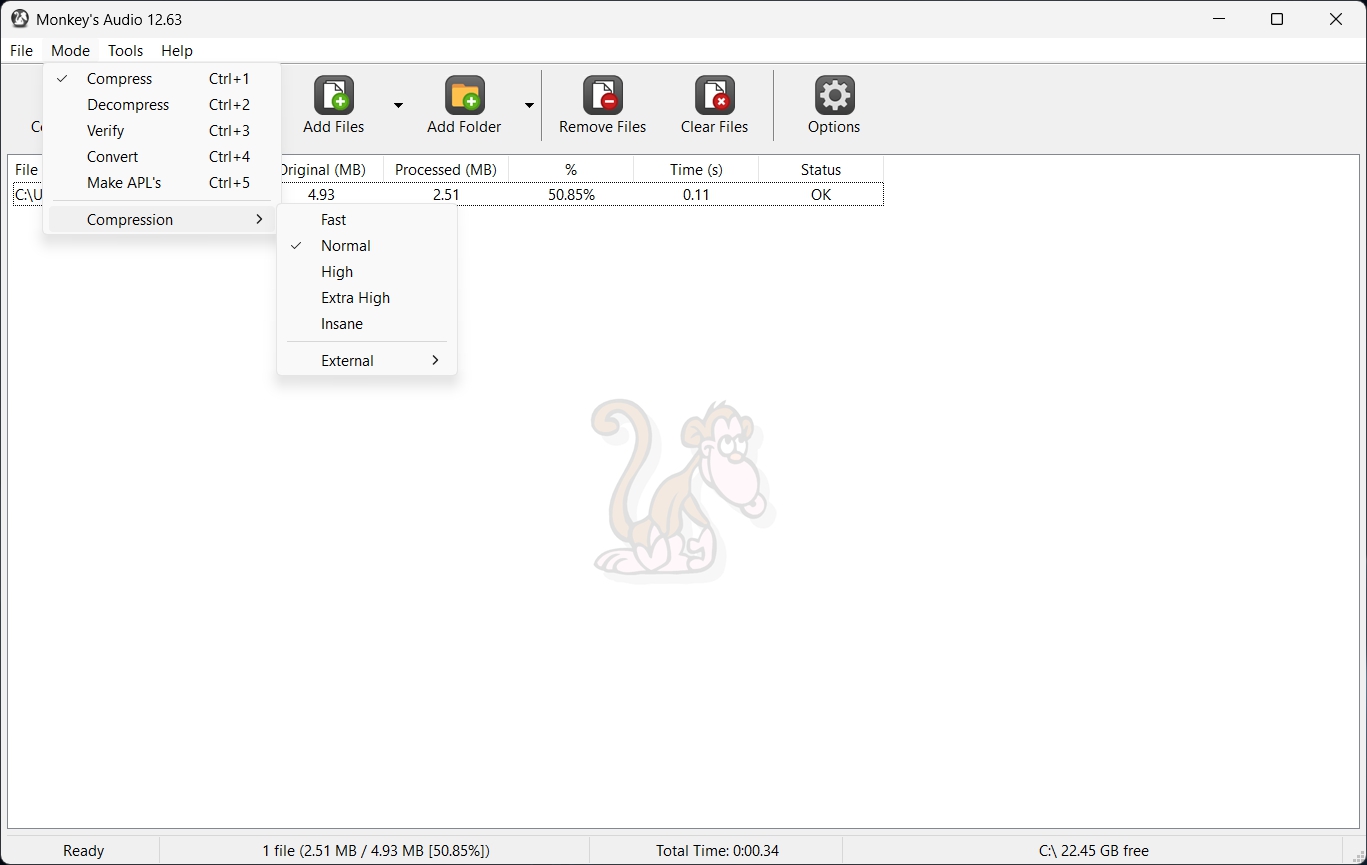Choose Insane compression level
1367x865 pixels.
367,324
